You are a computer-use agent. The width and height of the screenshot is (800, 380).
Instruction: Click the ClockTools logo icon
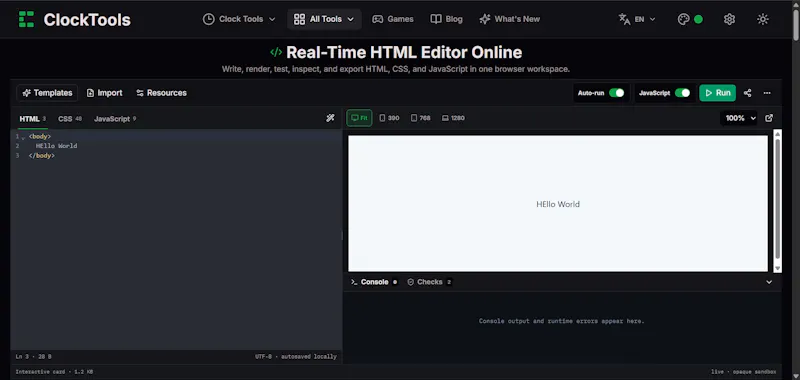(x=26, y=19)
